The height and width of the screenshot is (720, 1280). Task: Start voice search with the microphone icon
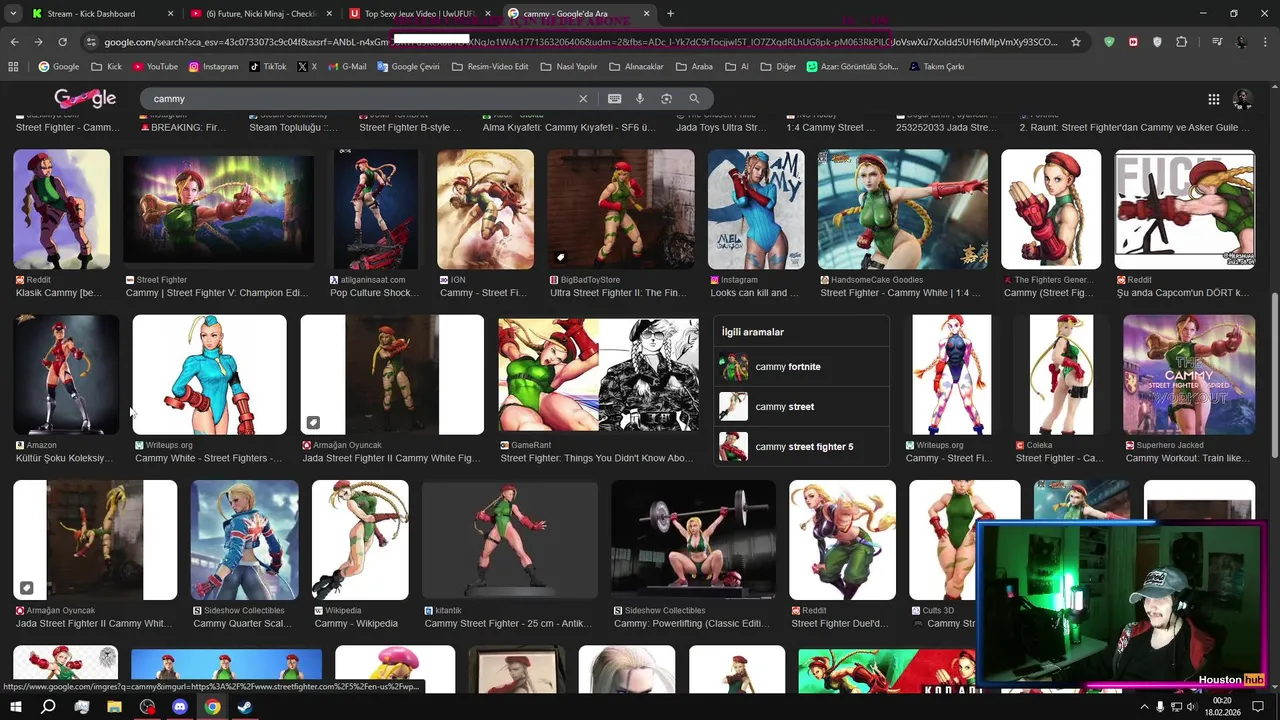[640, 99]
